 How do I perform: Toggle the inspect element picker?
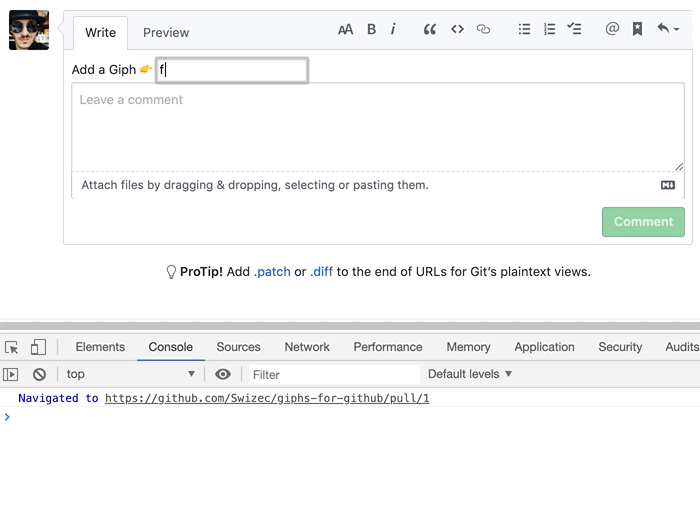12,347
